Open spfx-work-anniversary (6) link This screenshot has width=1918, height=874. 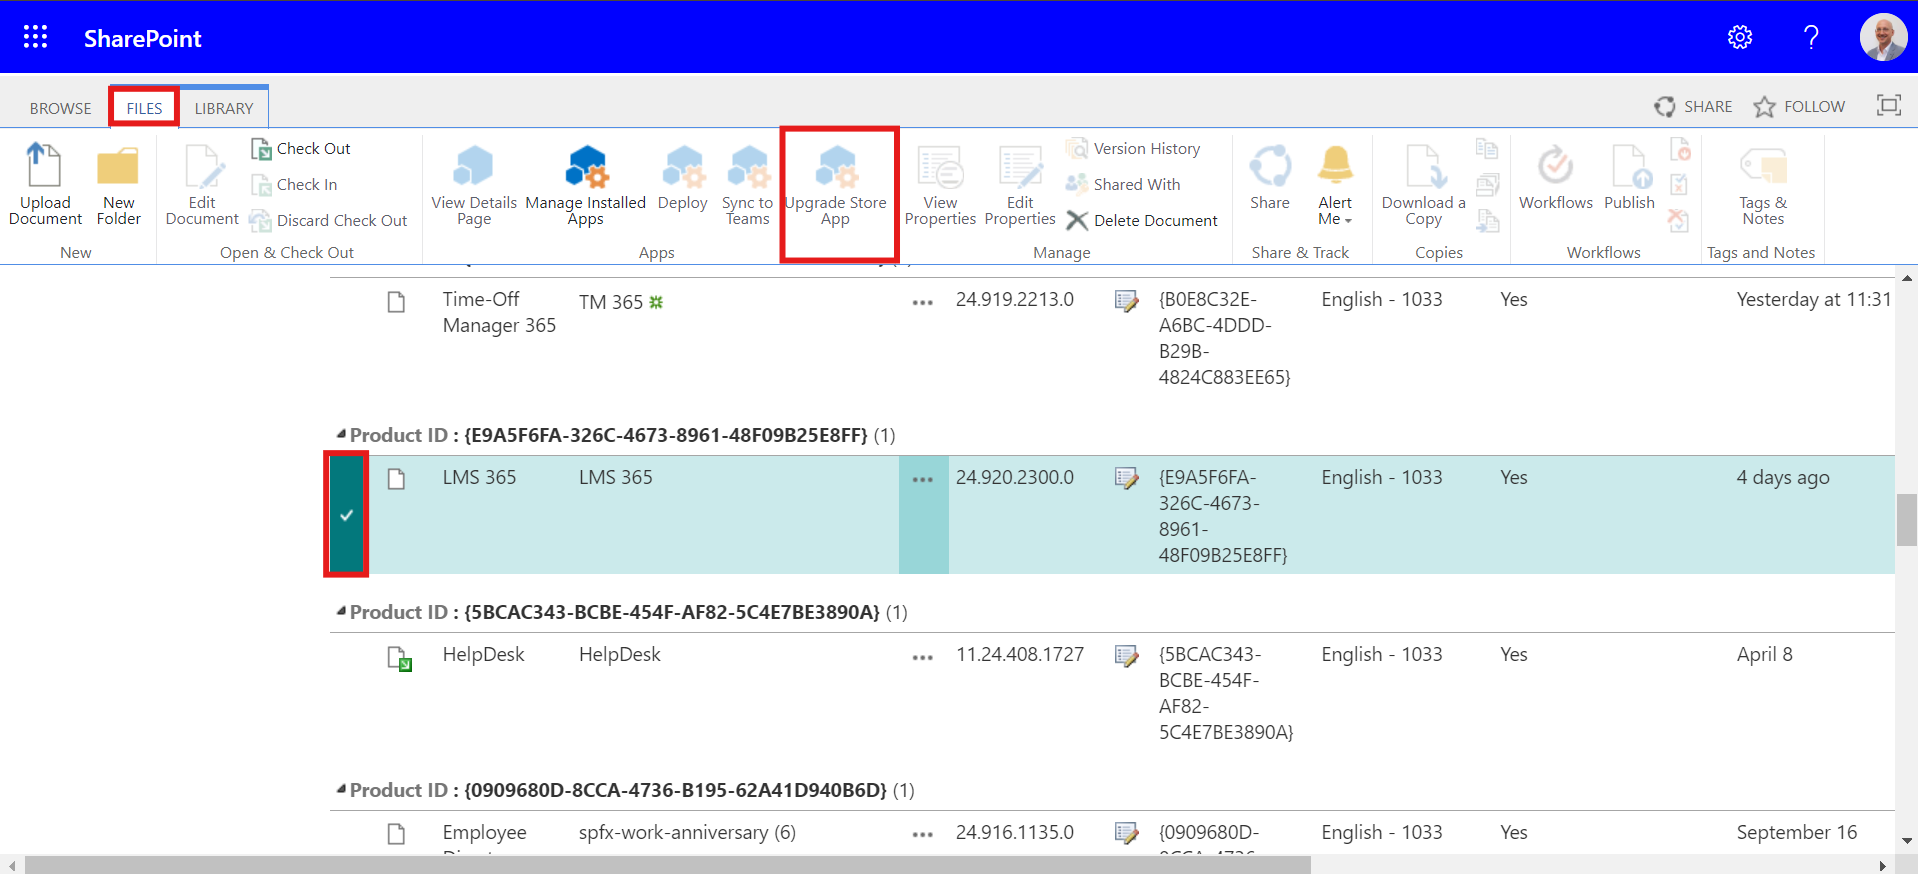coord(687,833)
